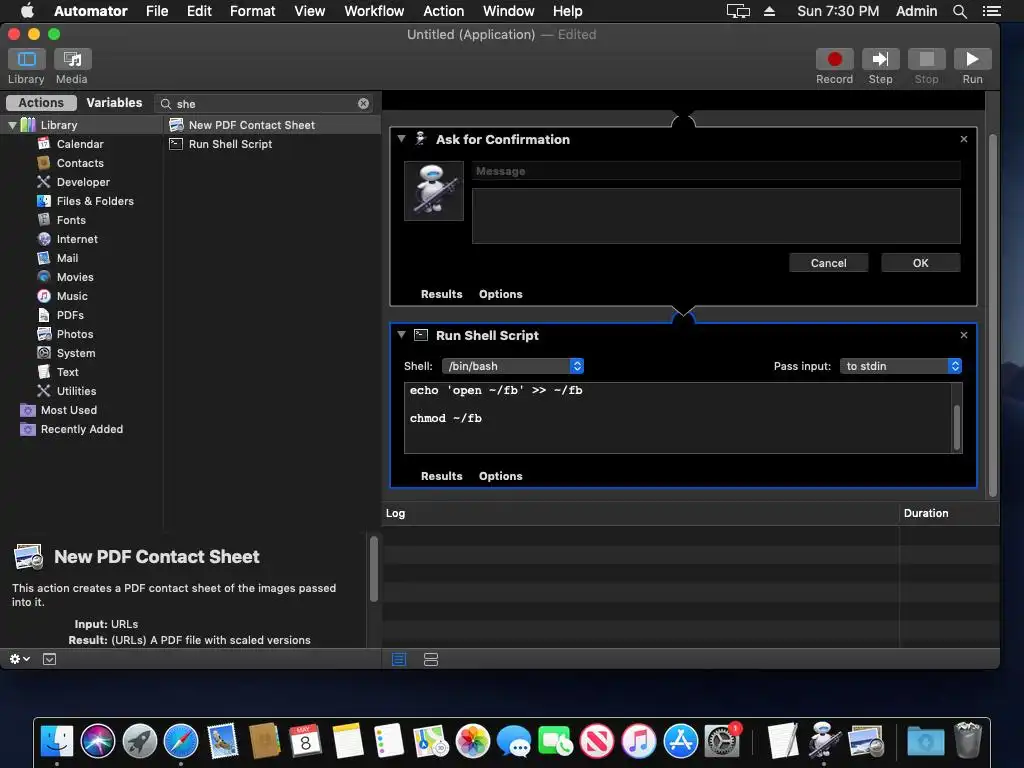The height and width of the screenshot is (768, 1024).
Task: Select Files & Folders category
Action: pos(95,200)
